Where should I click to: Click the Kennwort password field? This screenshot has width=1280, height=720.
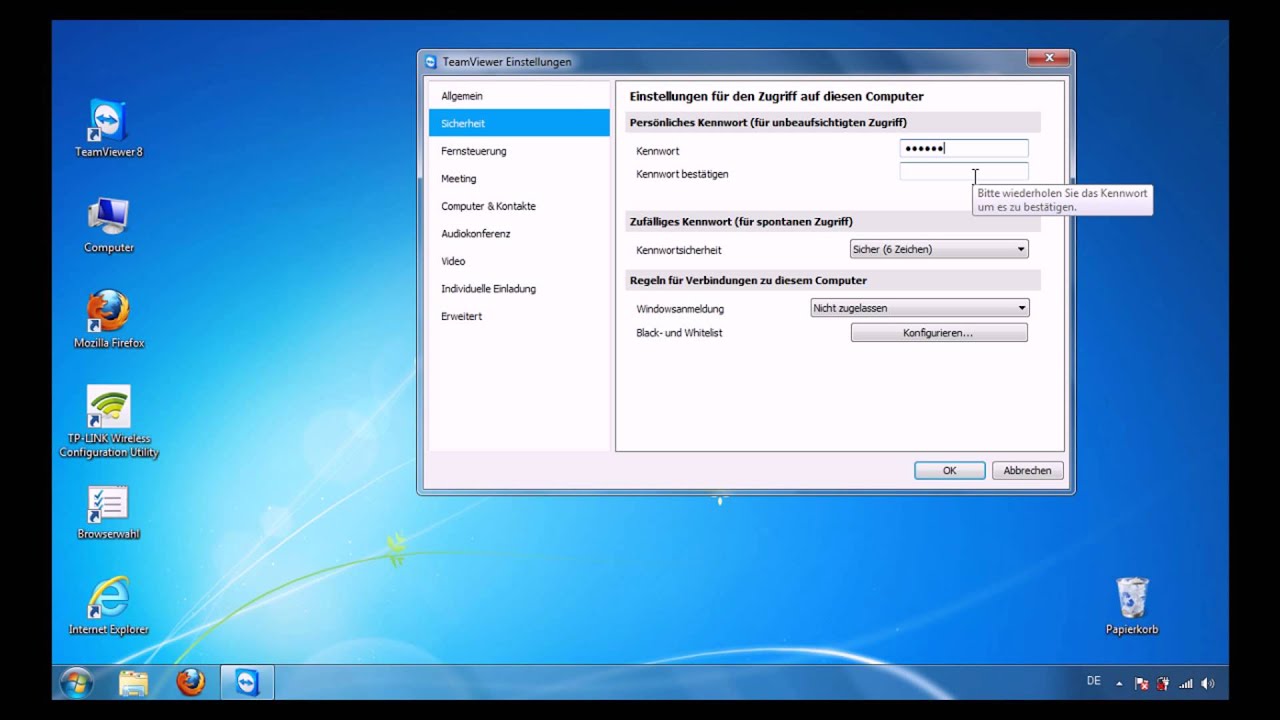tap(964, 149)
